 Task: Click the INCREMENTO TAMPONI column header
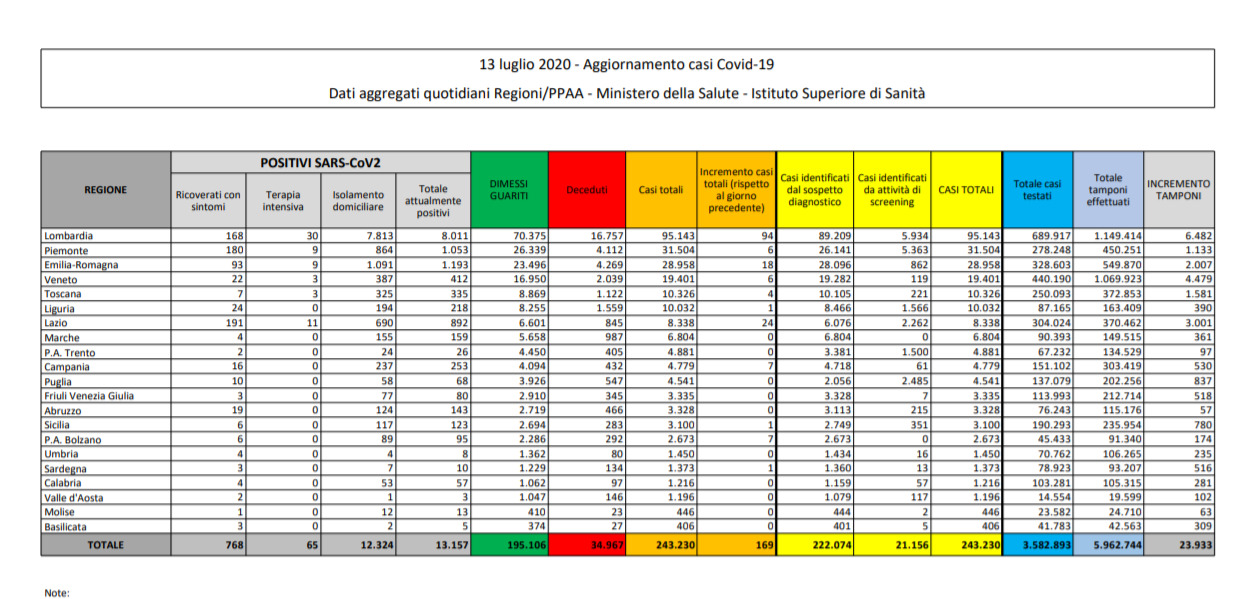[1180, 188]
